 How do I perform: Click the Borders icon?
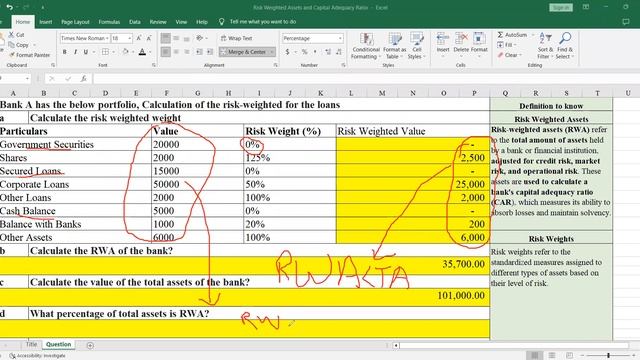tap(105, 52)
